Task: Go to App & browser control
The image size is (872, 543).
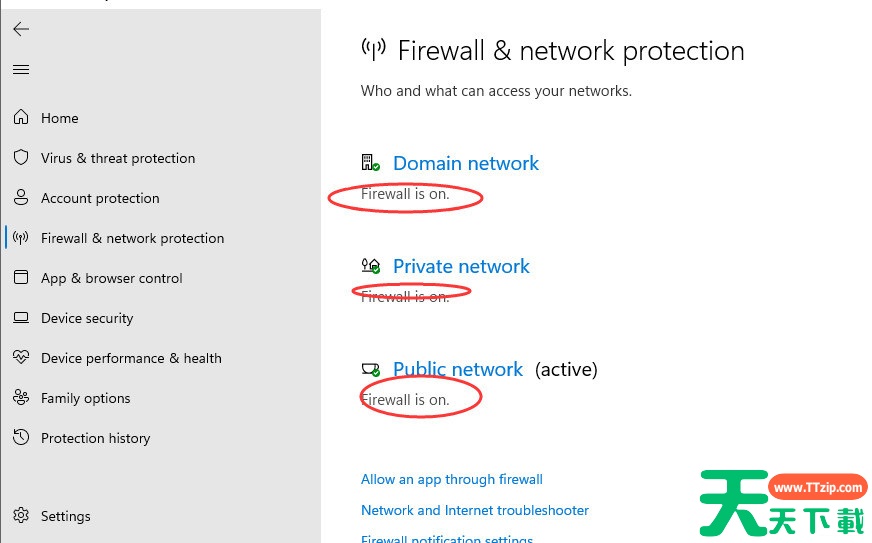Action: (112, 278)
